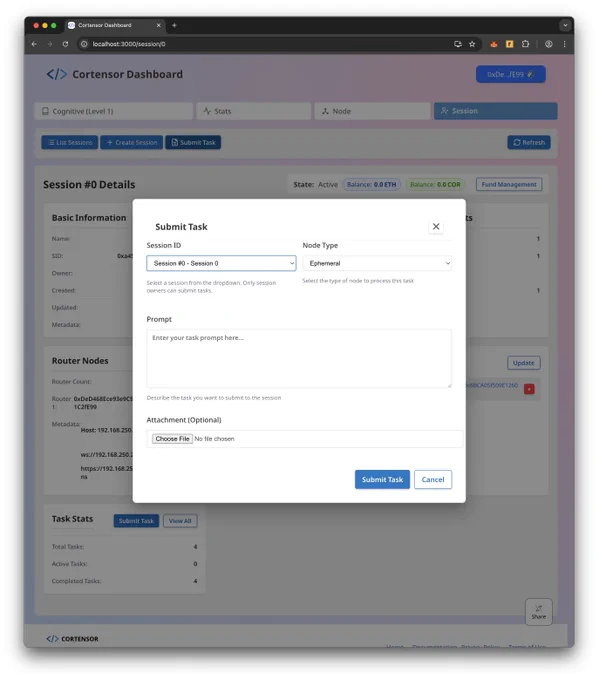Bookmark this page with the star icon
The height and width of the screenshot is (680, 599).
coord(472,44)
